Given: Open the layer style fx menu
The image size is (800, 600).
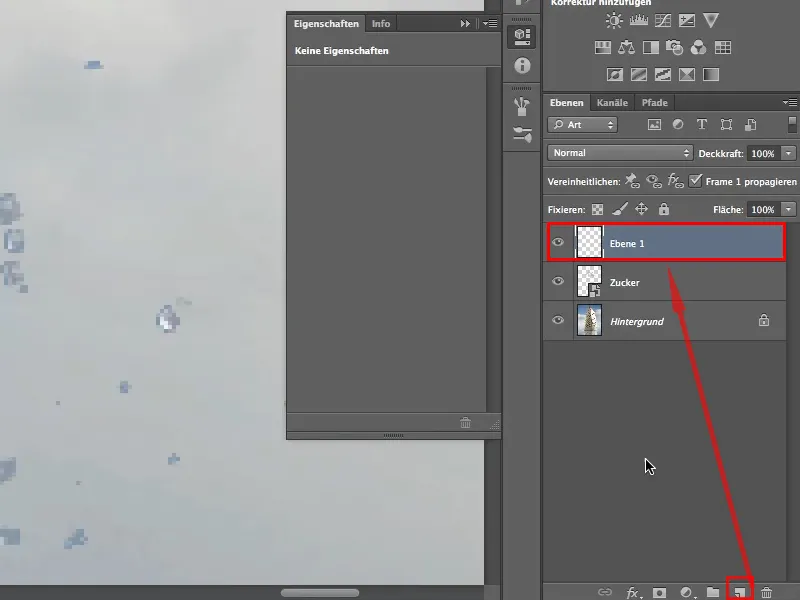Looking at the screenshot, I should coord(633,592).
